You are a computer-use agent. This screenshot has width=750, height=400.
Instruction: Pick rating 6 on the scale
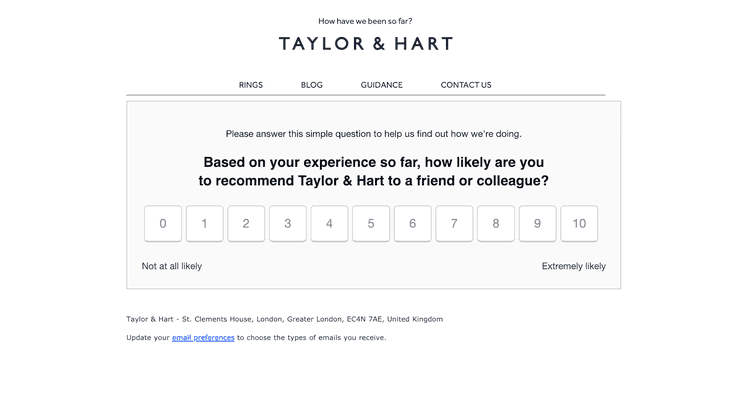coord(413,224)
